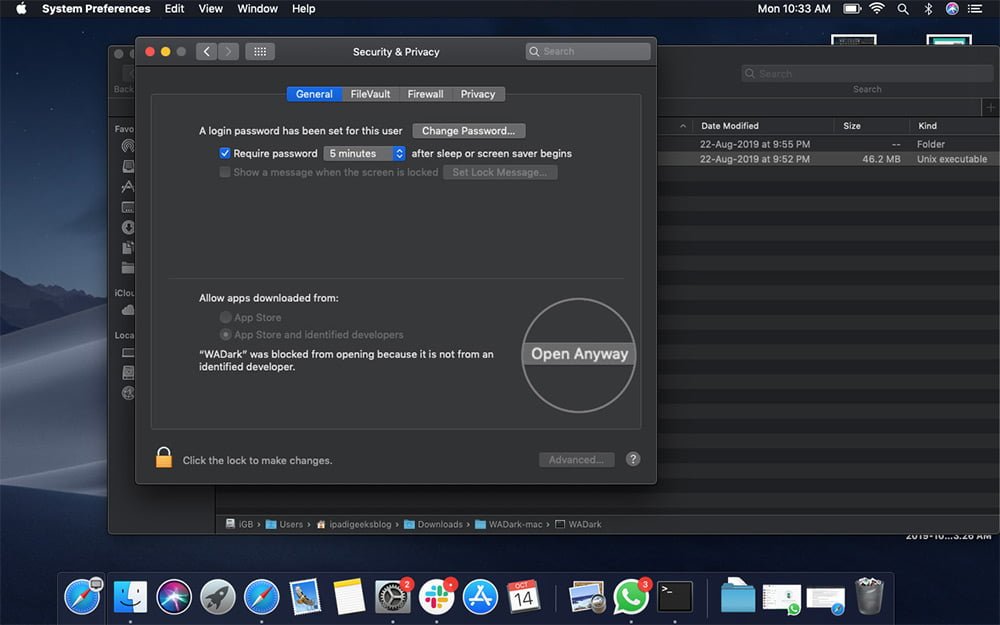1000x625 pixels.
Task: Click the Wi-Fi icon in menu bar
Action: (x=877, y=9)
